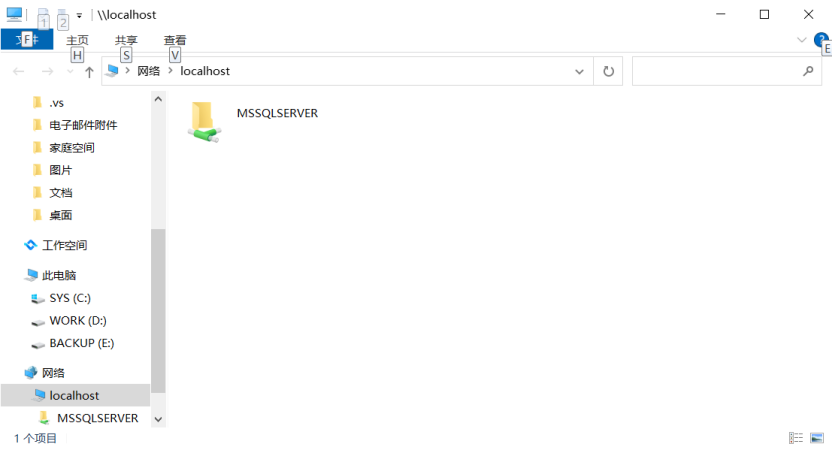Open the address bar history dropdown
832x450 pixels.
tap(579, 72)
